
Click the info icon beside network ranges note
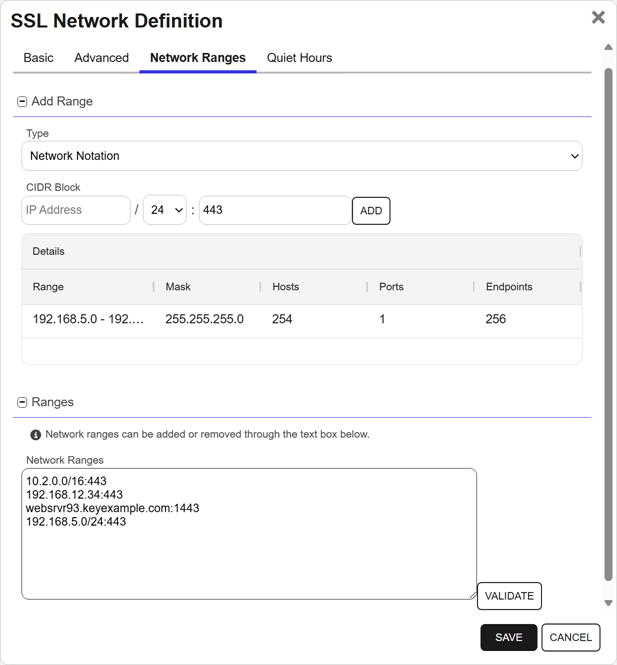click(x=36, y=435)
